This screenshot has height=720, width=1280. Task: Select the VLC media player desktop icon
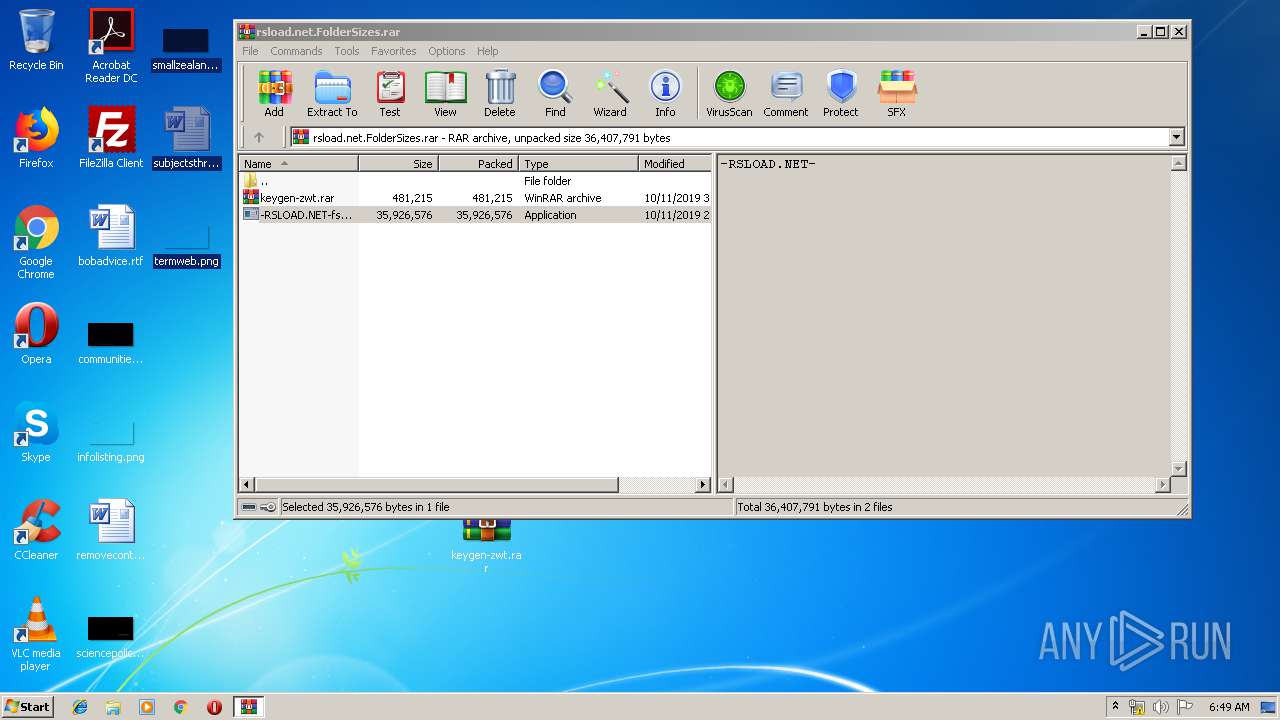pyautogui.click(x=36, y=634)
